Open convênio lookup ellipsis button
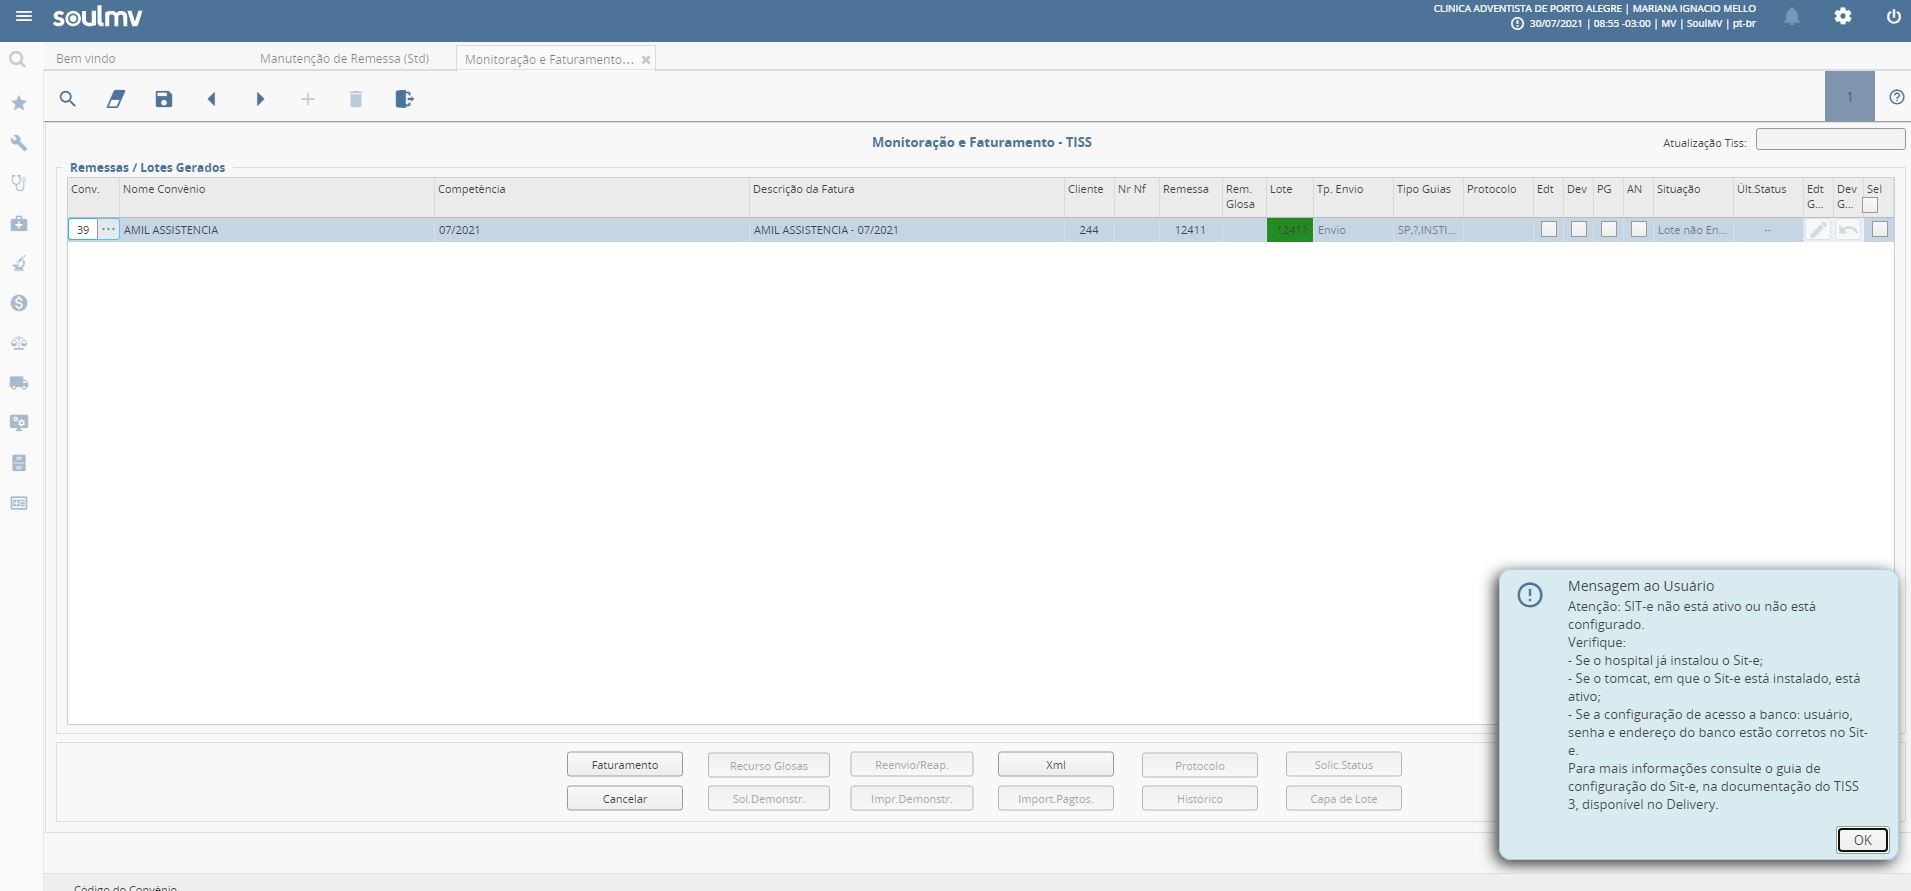1911x891 pixels. point(108,230)
